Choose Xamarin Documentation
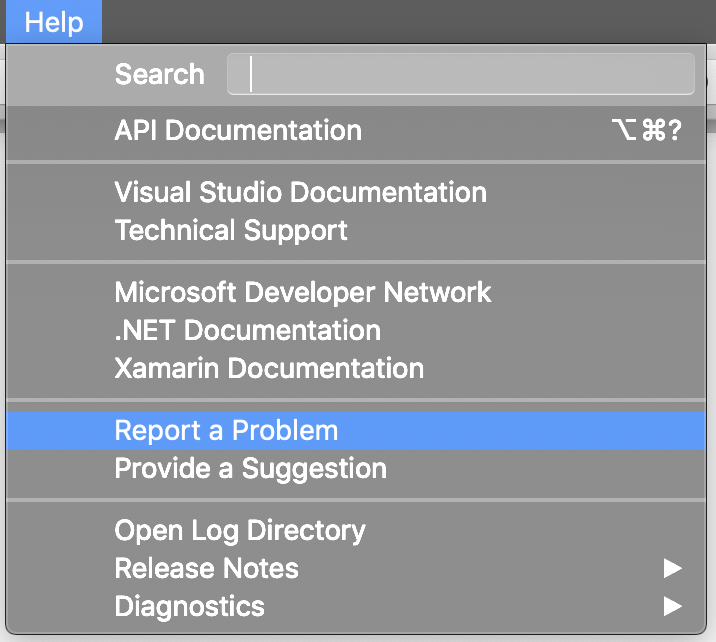Image resolution: width=716 pixels, height=642 pixels. pyautogui.click(x=356, y=368)
